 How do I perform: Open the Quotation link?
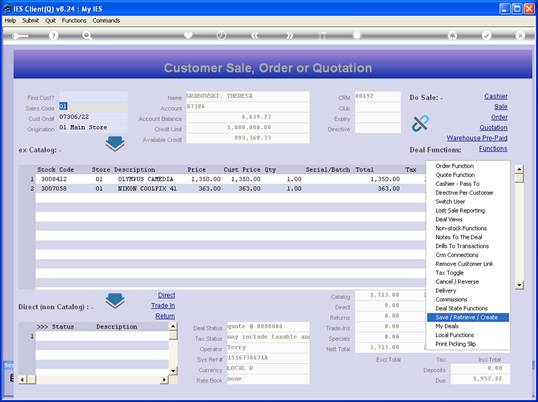(493, 128)
